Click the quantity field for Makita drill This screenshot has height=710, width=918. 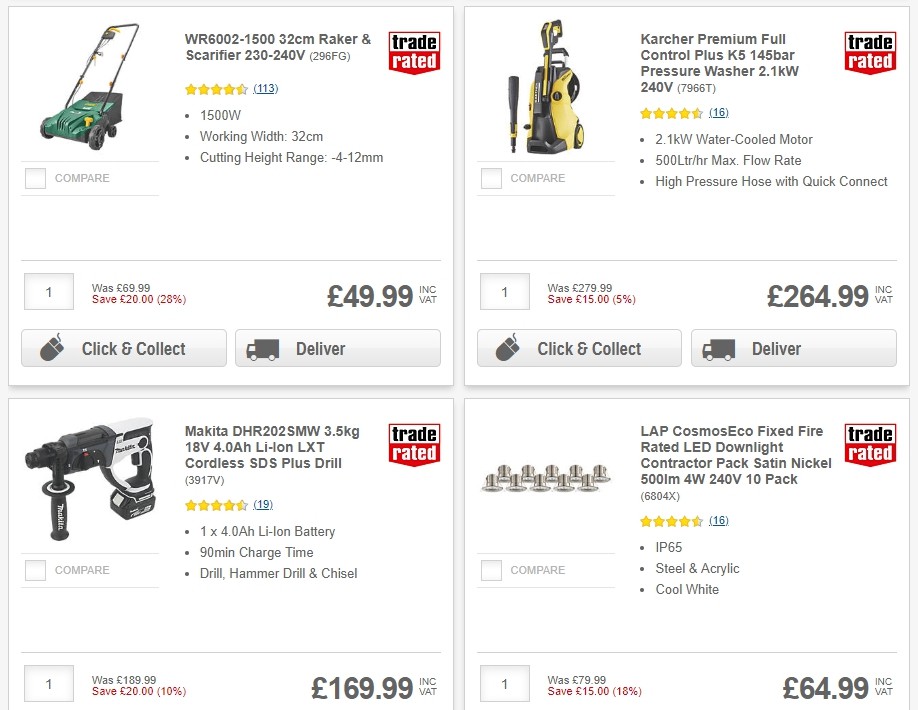tap(48, 684)
